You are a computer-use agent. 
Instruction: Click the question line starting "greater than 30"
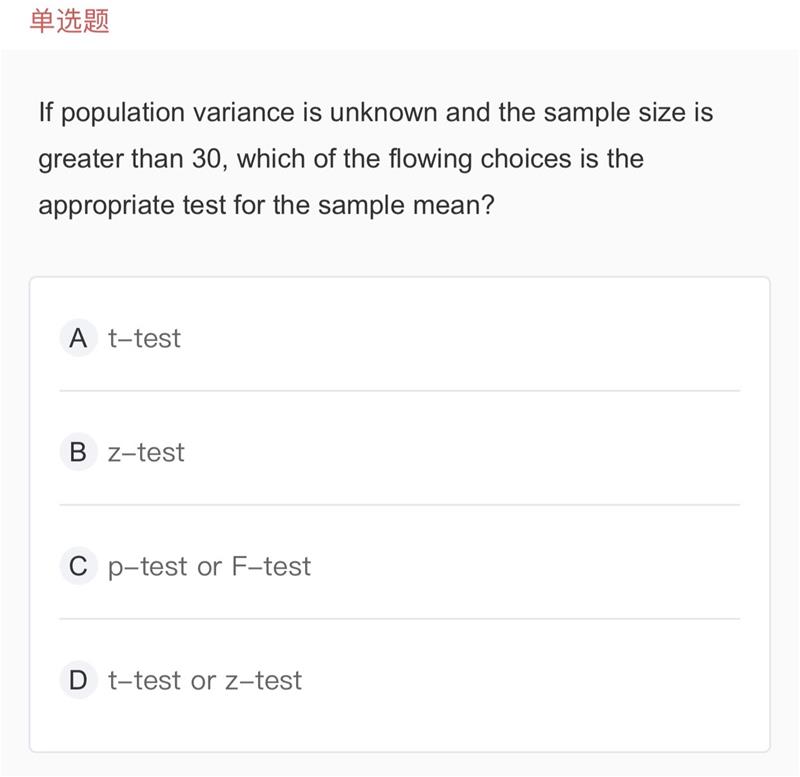point(341,159)
